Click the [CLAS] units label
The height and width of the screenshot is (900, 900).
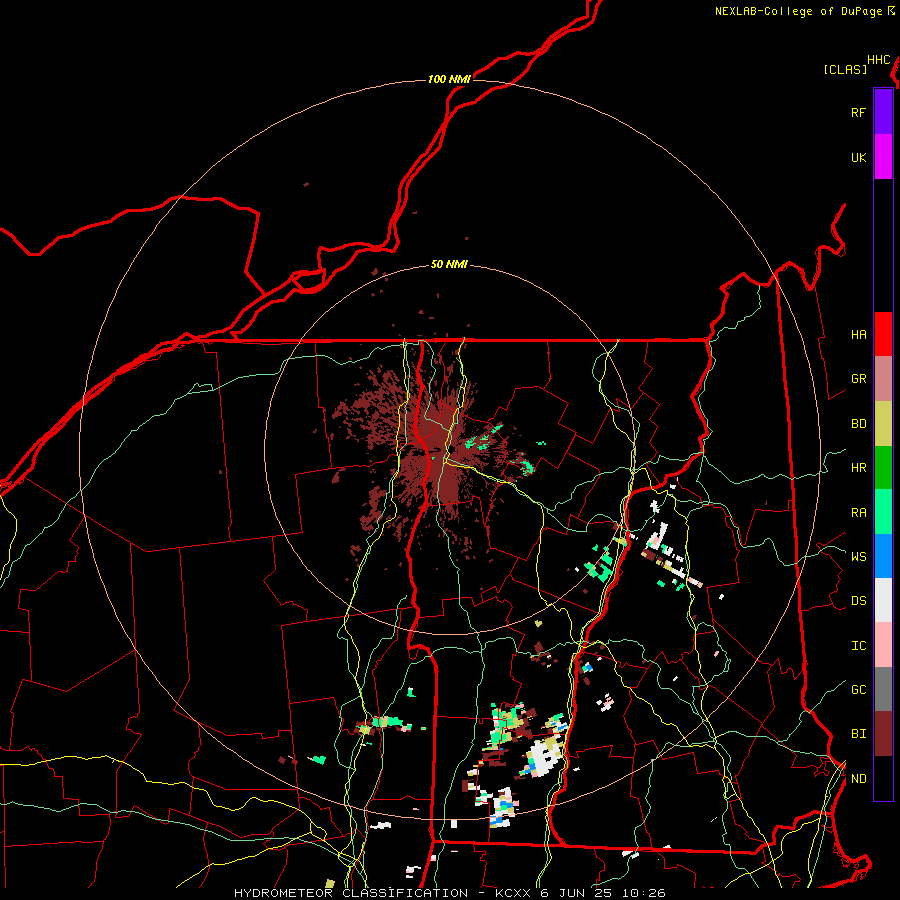[x=845, y=69]
